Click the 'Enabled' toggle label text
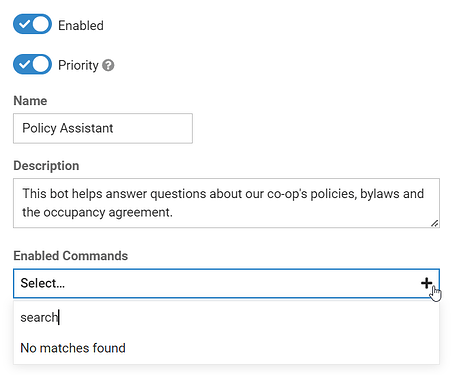456x375 pixels. 81,25
